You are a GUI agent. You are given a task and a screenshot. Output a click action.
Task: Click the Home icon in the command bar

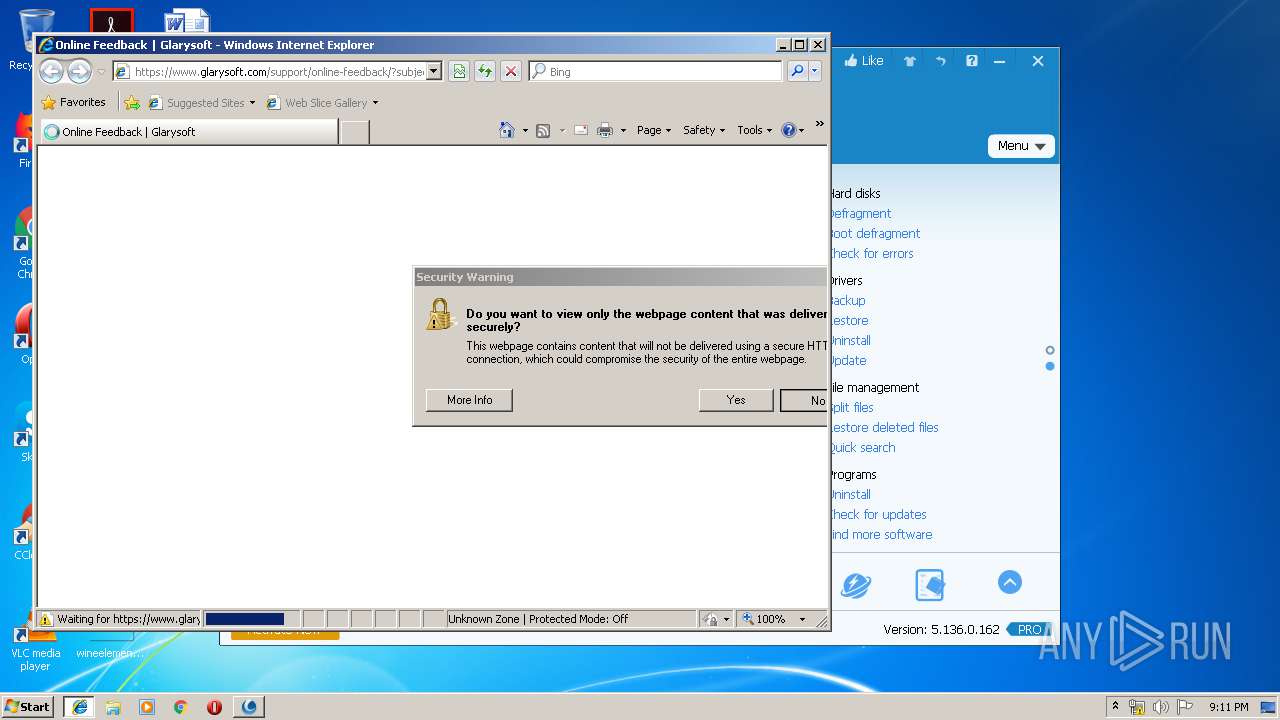[507, 130]
